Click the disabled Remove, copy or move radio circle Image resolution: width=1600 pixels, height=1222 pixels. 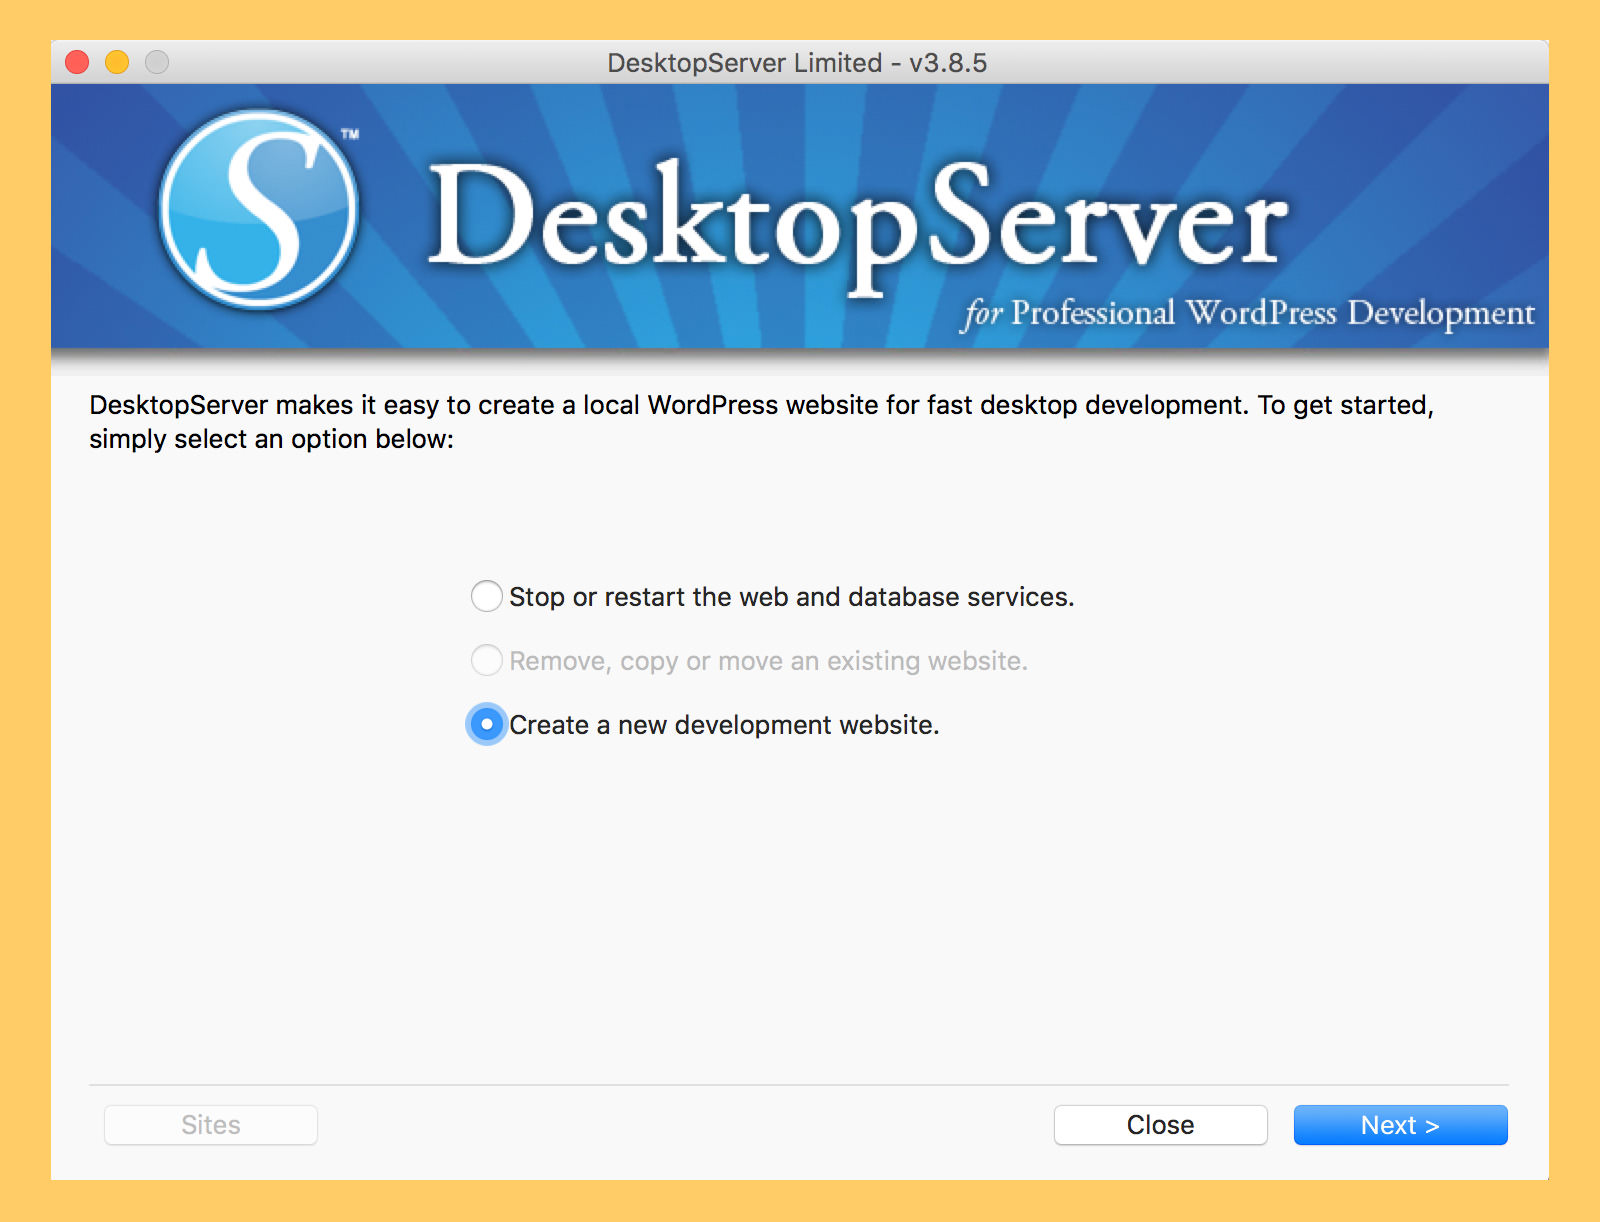[486, 661]
